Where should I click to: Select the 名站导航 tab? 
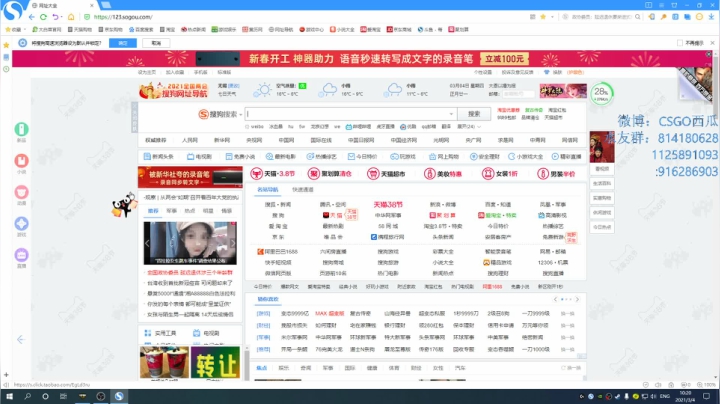click(268, 190)
